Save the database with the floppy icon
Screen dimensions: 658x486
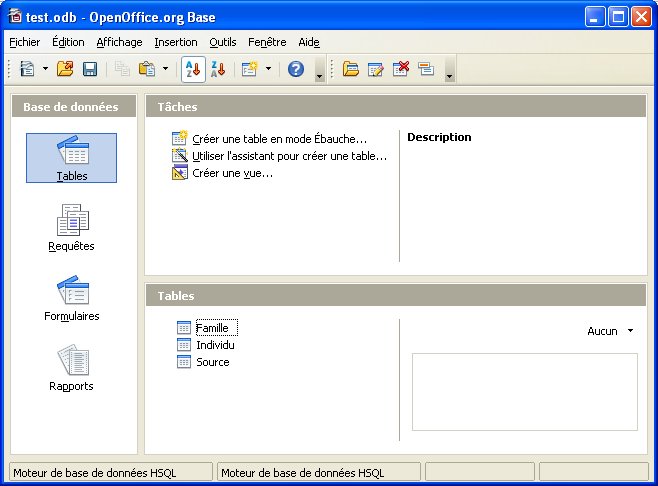[x=90, y=69]
